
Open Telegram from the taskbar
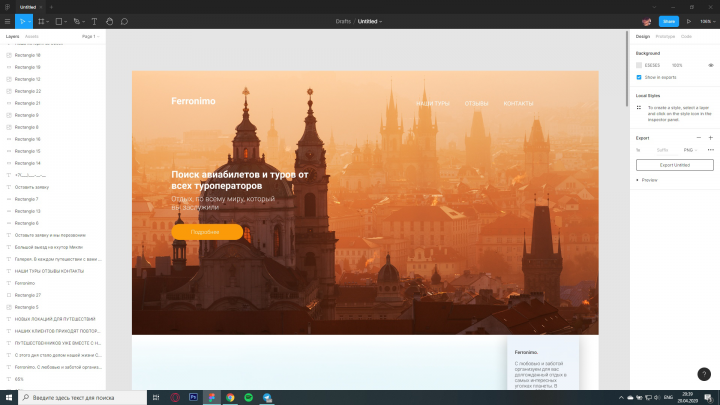point(267,398)
